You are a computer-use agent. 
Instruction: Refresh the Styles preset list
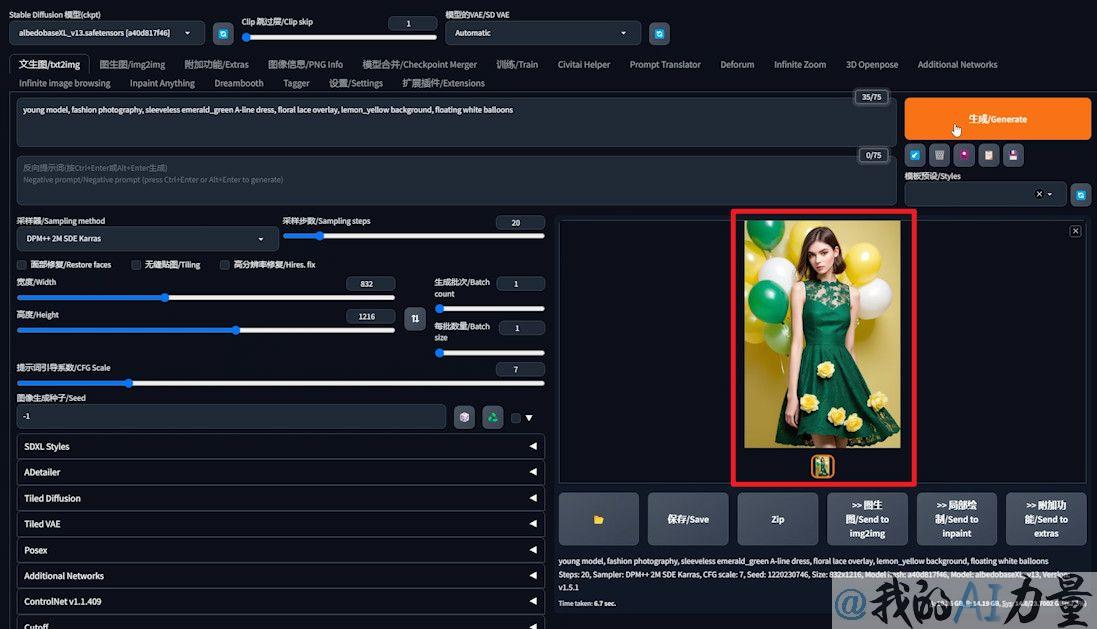[1081, 195]
